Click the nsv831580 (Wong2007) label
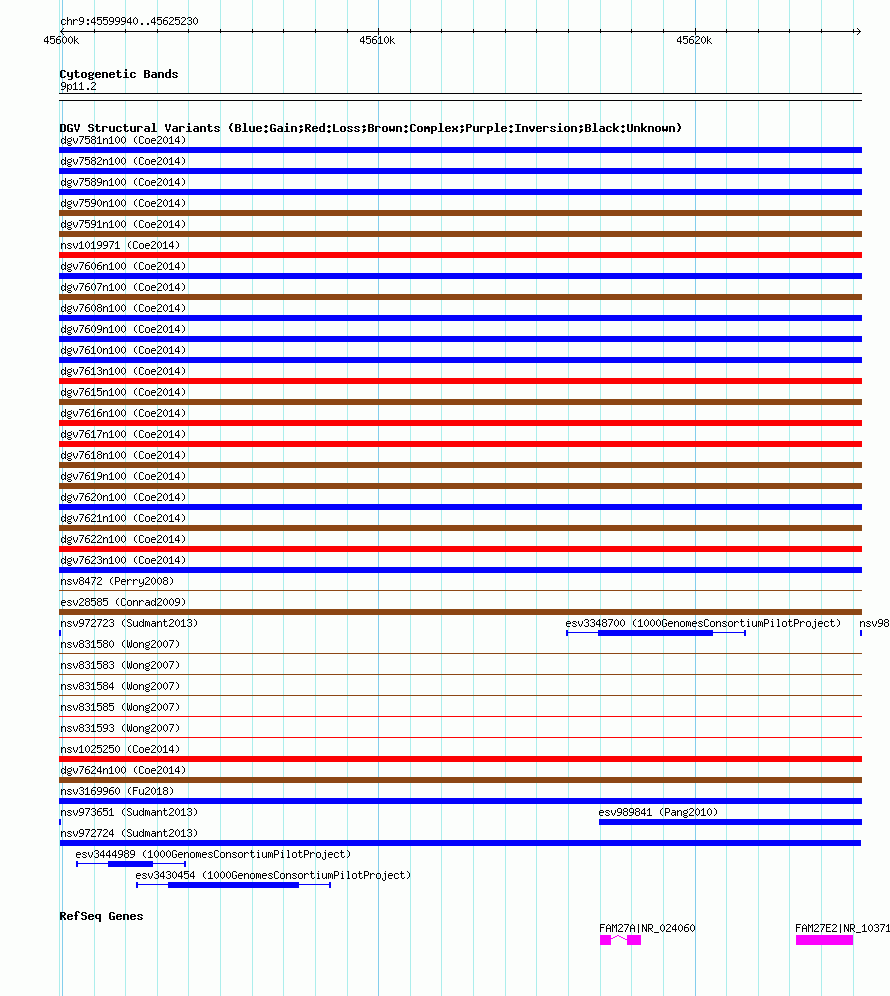Image resolution: width=890 pixels, height=996 pixels. click(120, 644)
